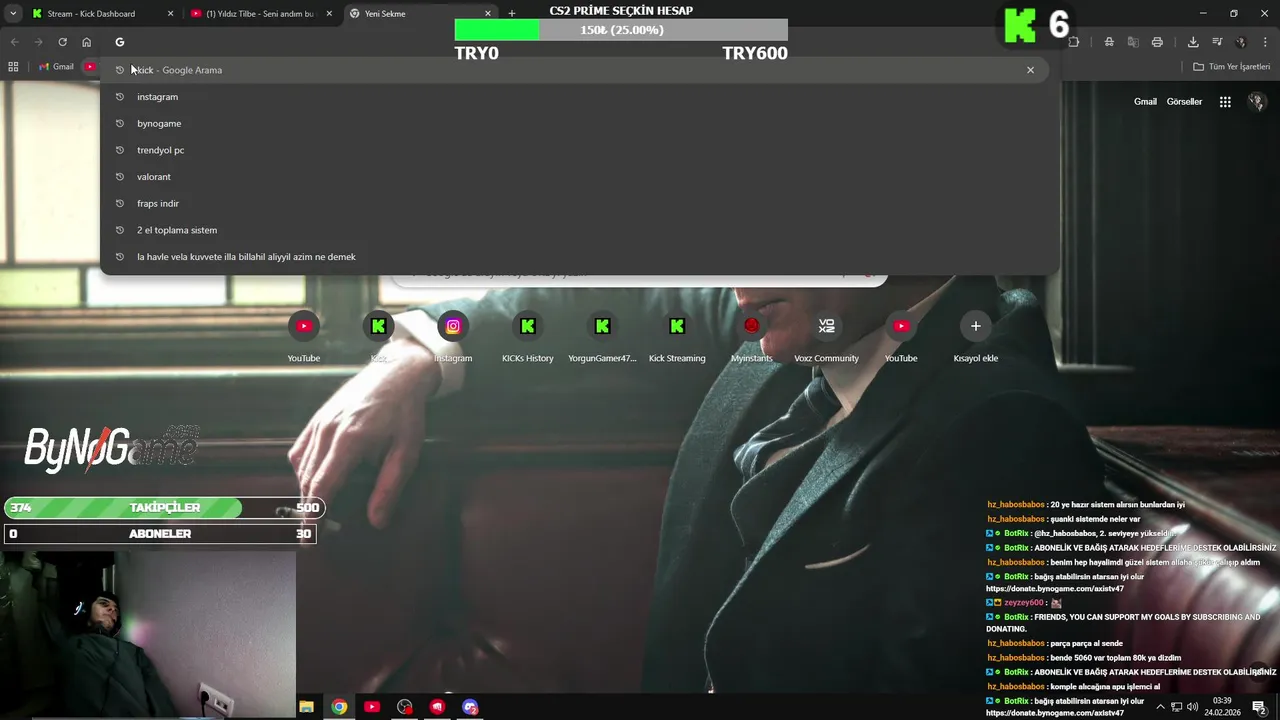Open the media control playlist icon
Screen dimensions: 1280x720
point(1217,42)
